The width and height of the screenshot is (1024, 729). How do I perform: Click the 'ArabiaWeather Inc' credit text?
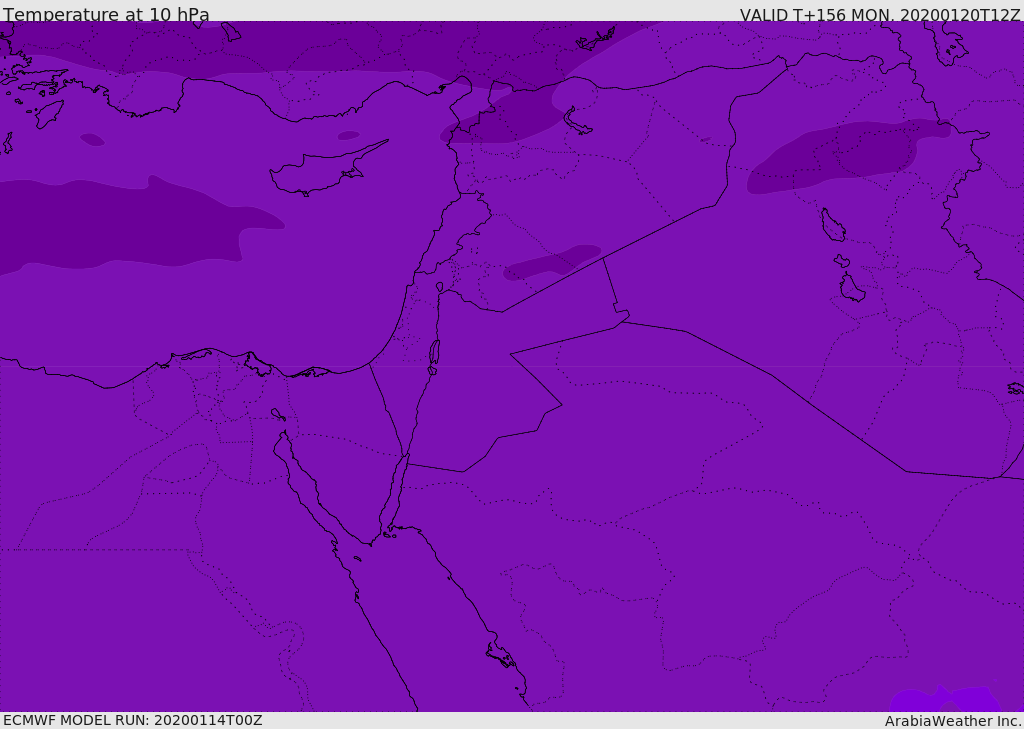pos(953,721)
